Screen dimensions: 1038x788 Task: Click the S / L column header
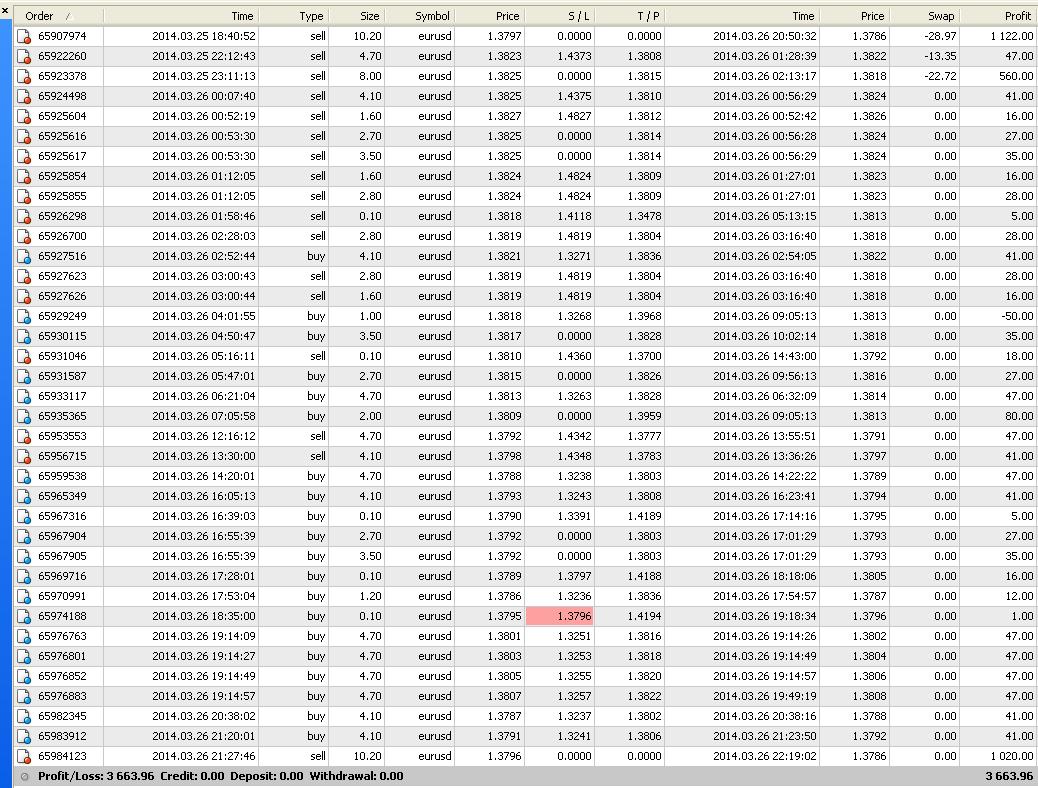559,16
